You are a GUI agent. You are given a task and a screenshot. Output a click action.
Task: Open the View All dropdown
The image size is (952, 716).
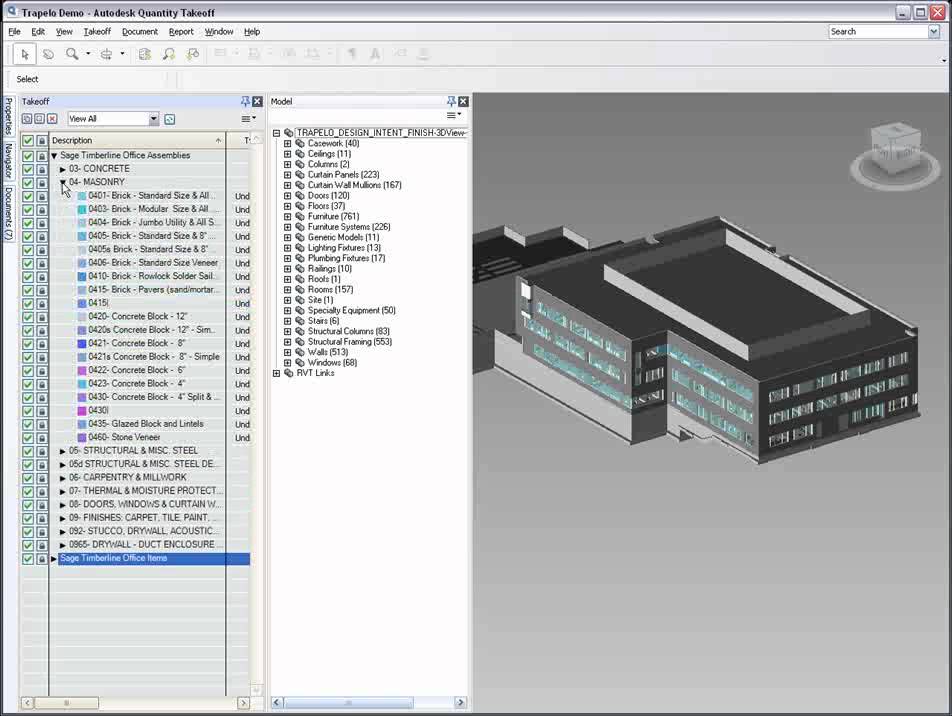154,119
